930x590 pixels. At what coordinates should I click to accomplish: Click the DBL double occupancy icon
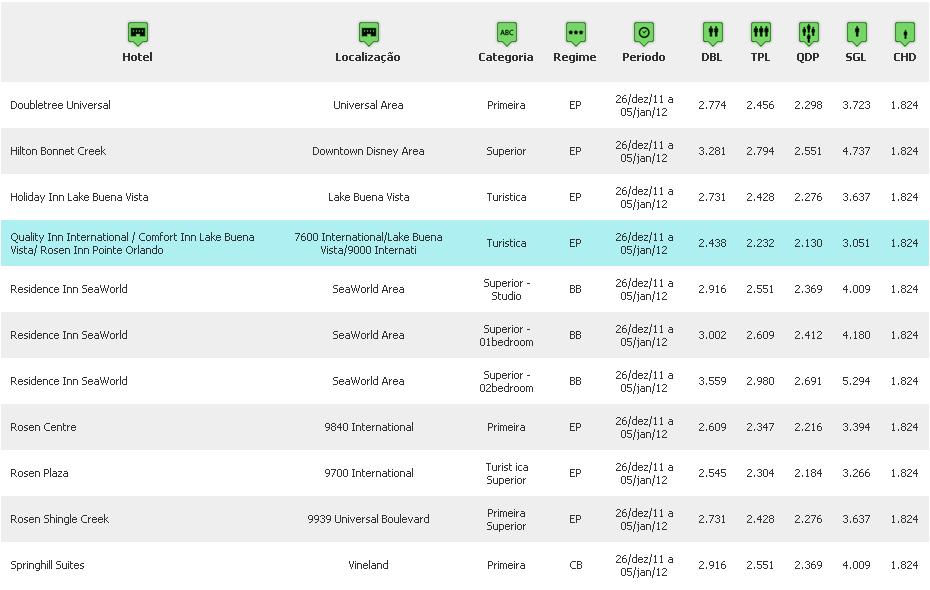(x=712, y=34)
